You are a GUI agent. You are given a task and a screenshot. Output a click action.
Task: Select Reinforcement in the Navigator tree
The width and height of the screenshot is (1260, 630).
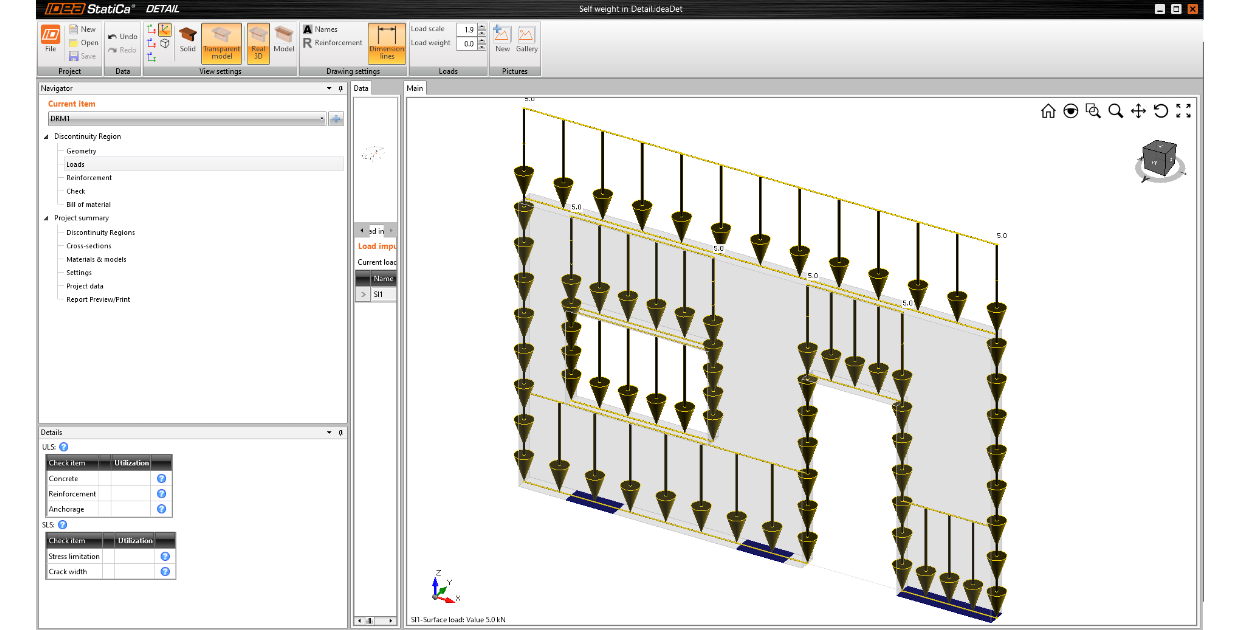click(x=89, y=178)
